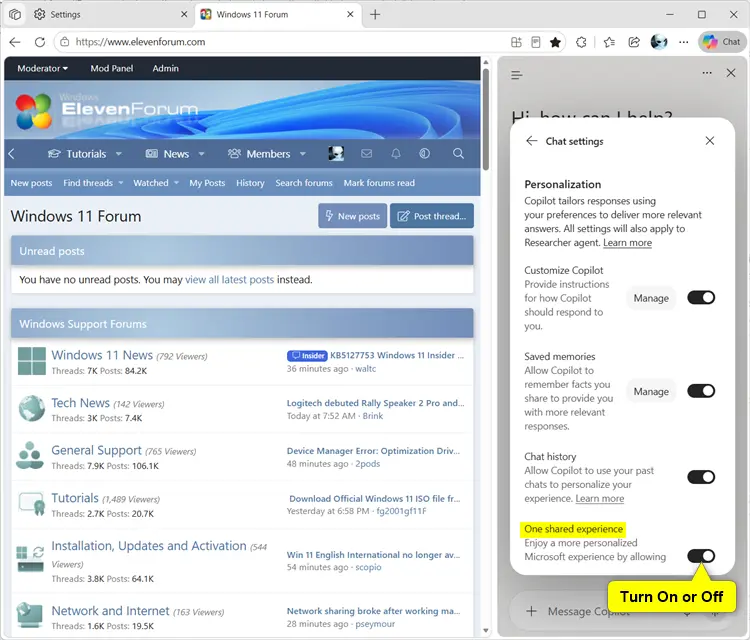Open immersive reader icon in address bar
The height and width of the screenshot is (640, 750).
(536, 42)
